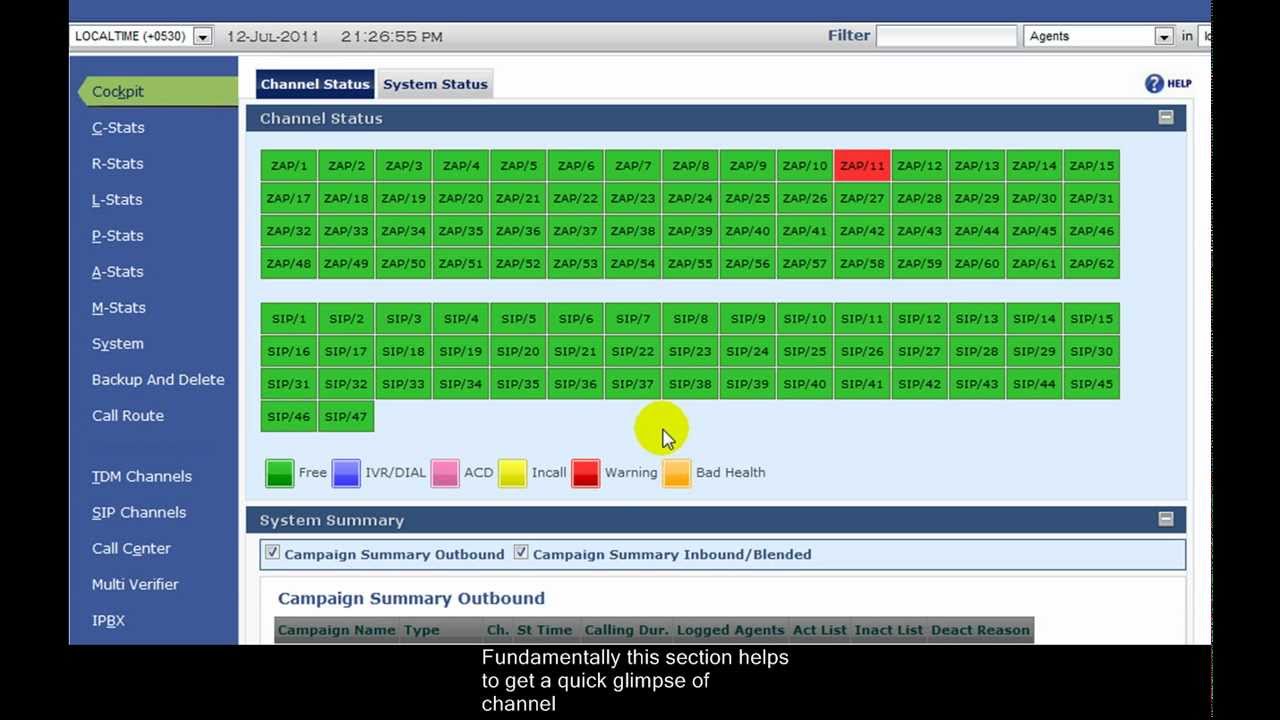Viewport: 1280px width, 720px height.
Task: Select channel ZAP/24
Action: (x=690, y=198)
